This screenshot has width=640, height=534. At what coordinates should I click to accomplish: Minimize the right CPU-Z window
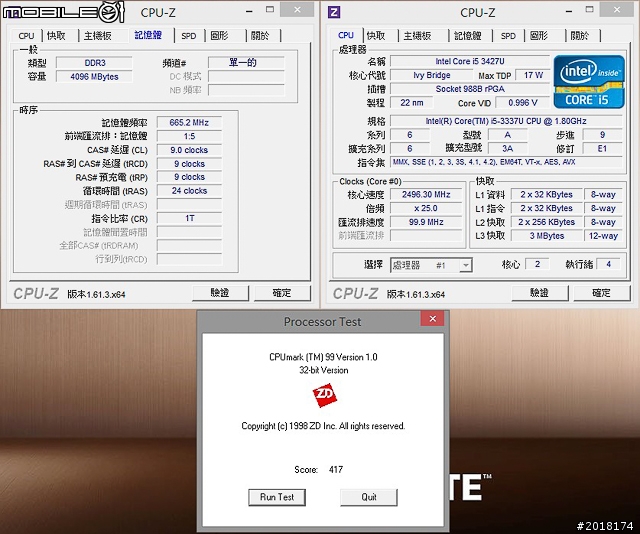[569, 11]
